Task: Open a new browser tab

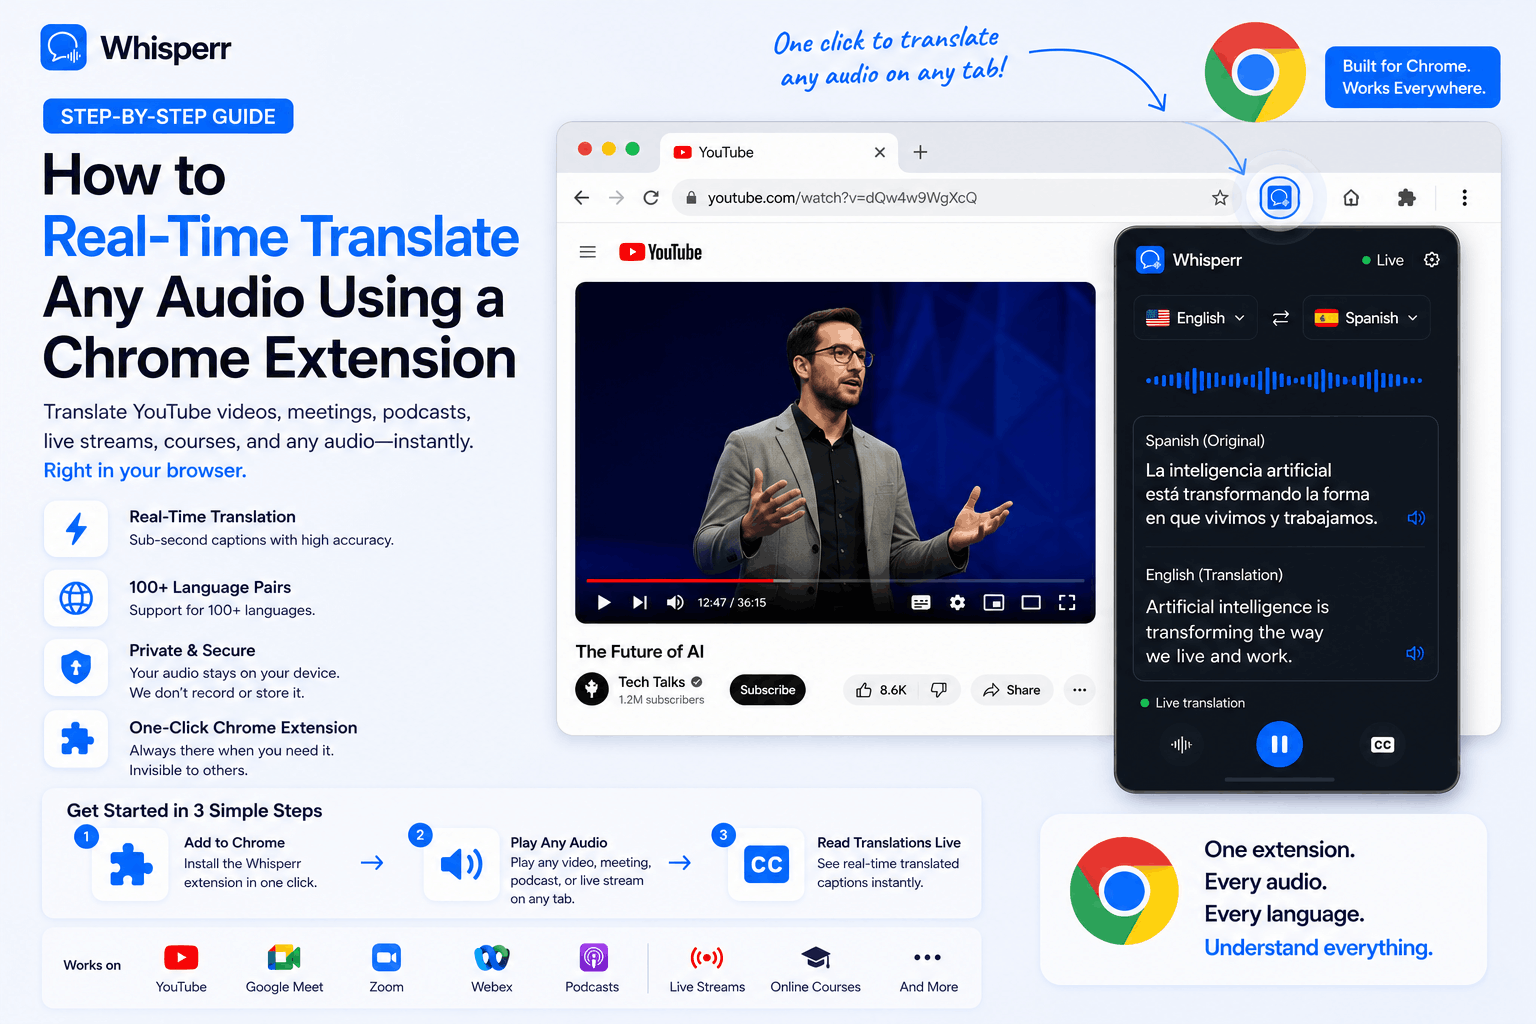Action: click(921, 152)
